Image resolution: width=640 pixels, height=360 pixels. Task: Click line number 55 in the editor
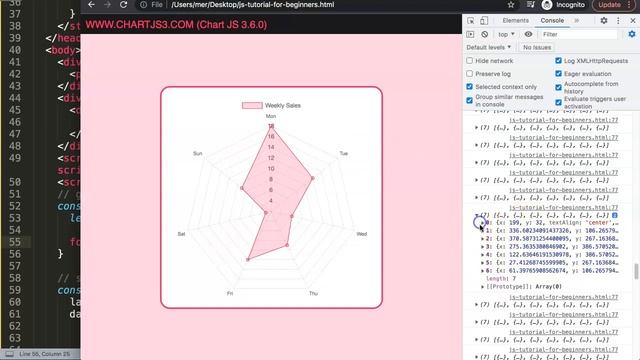(15, 242)
